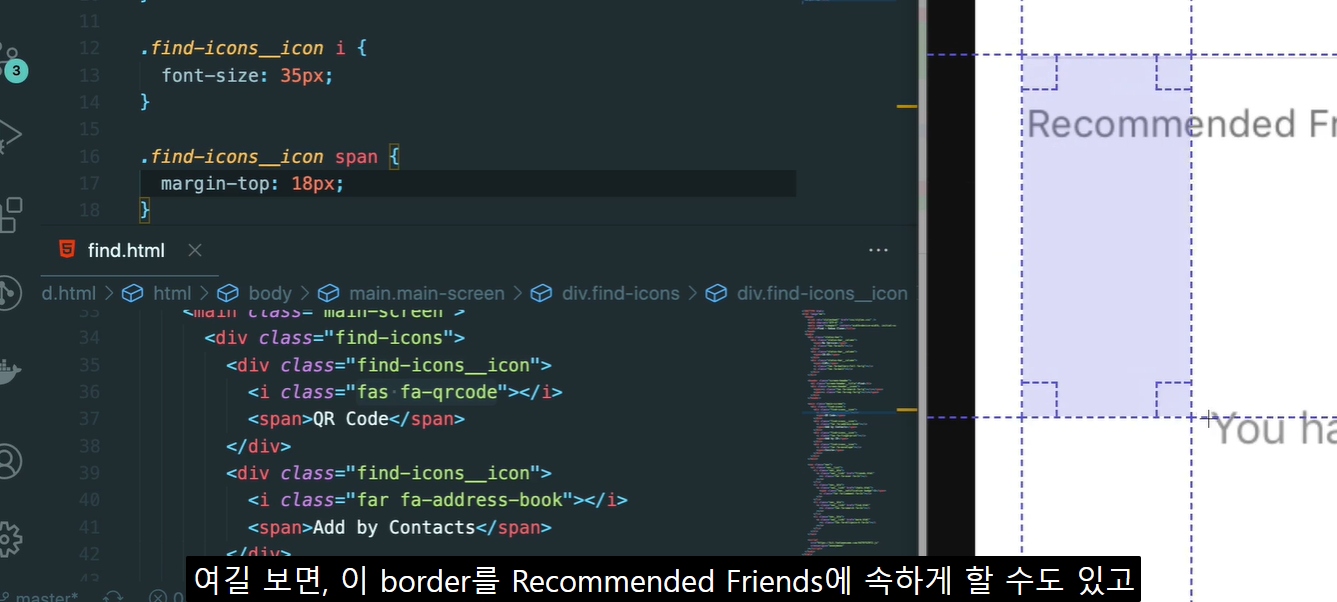Click the '<div class="find-icons">' line
Viewport: 1337px width, 602px height.
[x=334, y=338]
